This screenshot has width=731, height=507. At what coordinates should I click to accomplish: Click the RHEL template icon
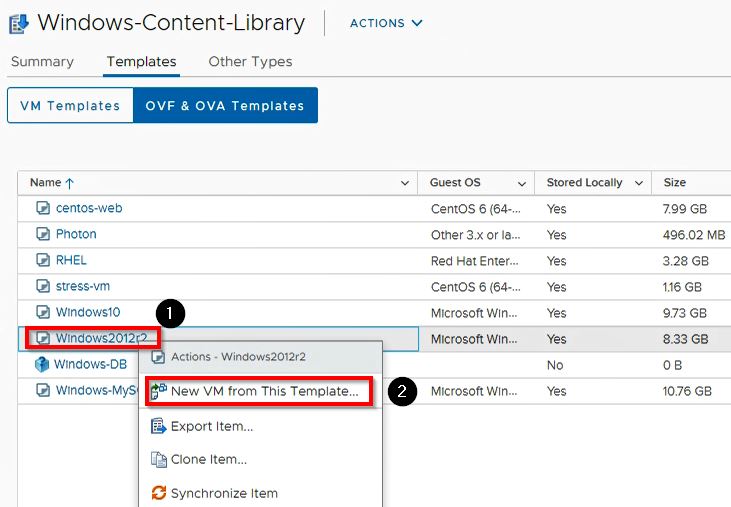[x=43, y=260]
